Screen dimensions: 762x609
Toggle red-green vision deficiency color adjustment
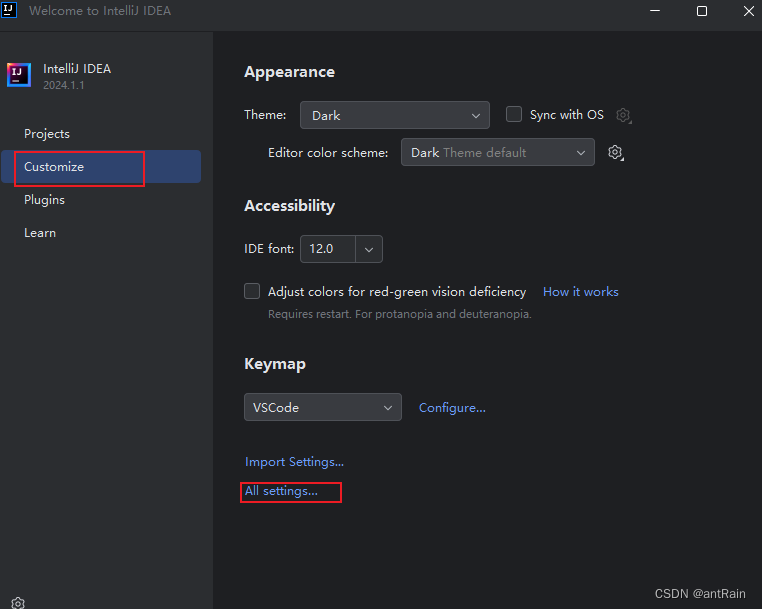252,291
